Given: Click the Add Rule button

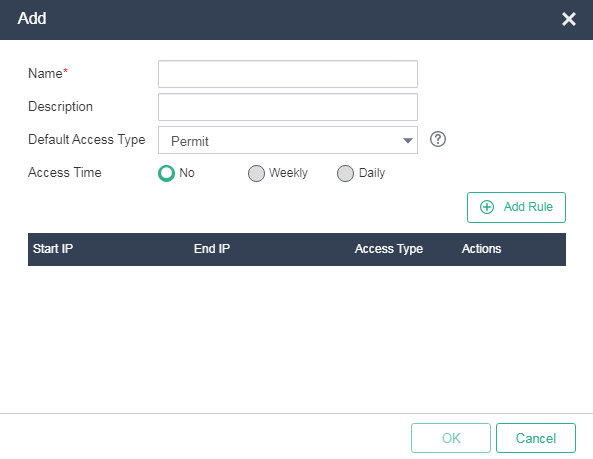Looking at the screenshot, I should [516, 207].
